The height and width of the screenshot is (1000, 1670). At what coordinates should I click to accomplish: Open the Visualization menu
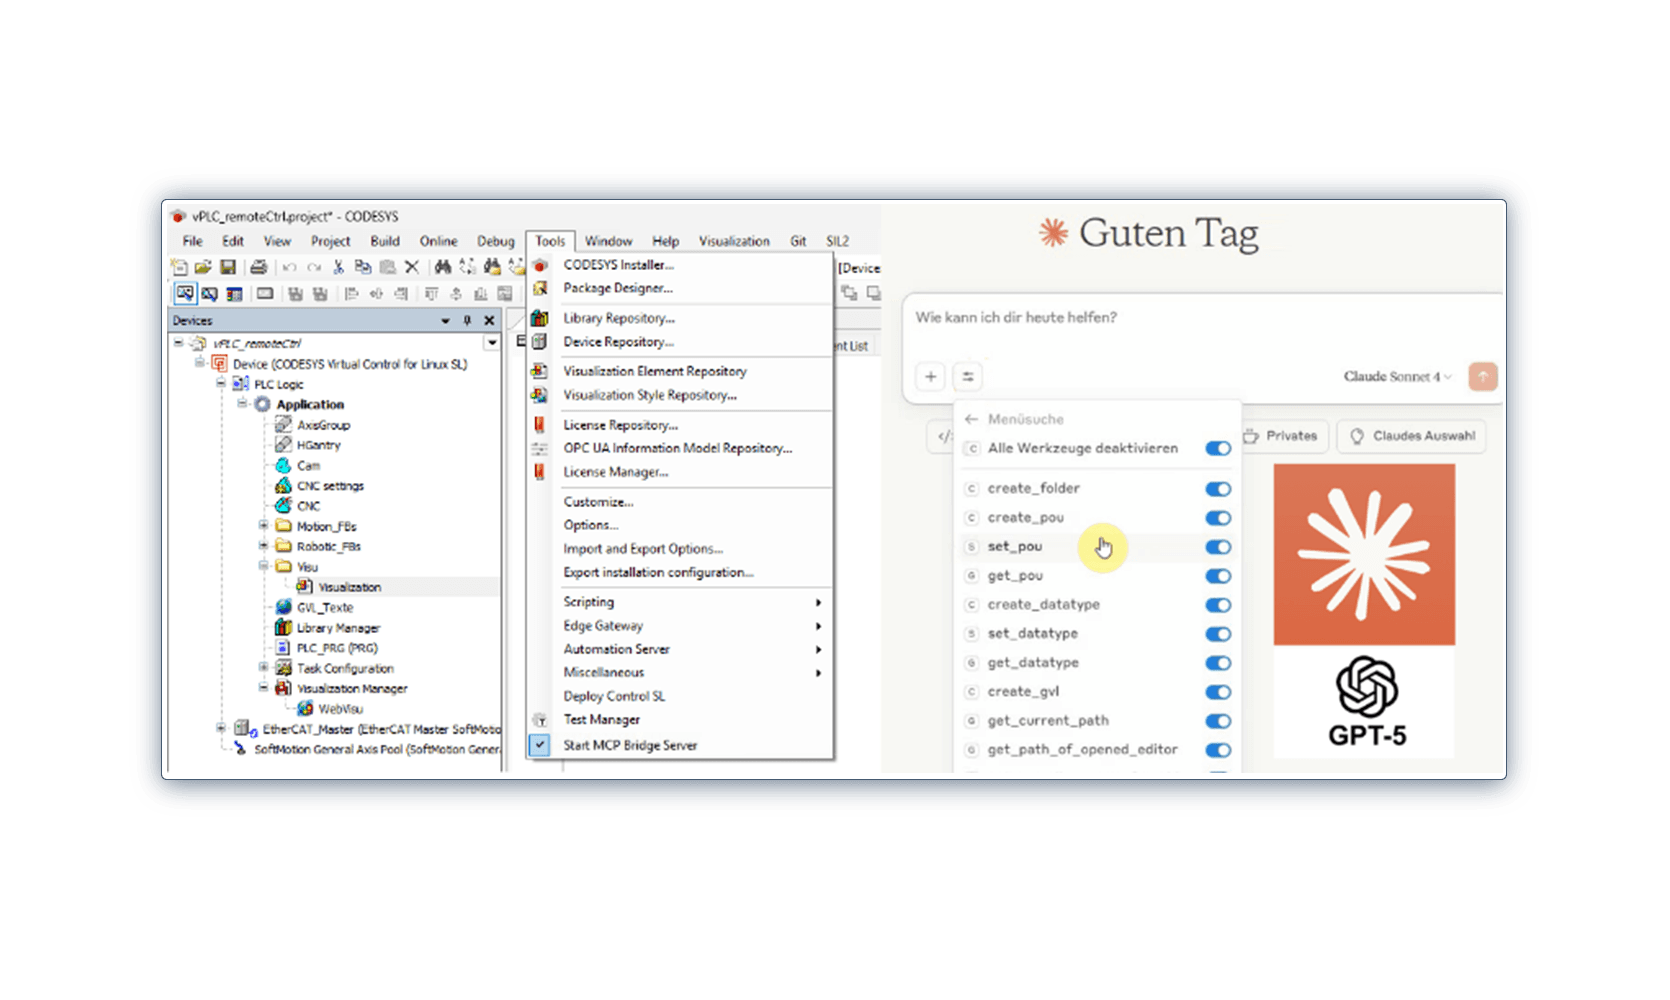pyautogui.click(x=733, y=241)
